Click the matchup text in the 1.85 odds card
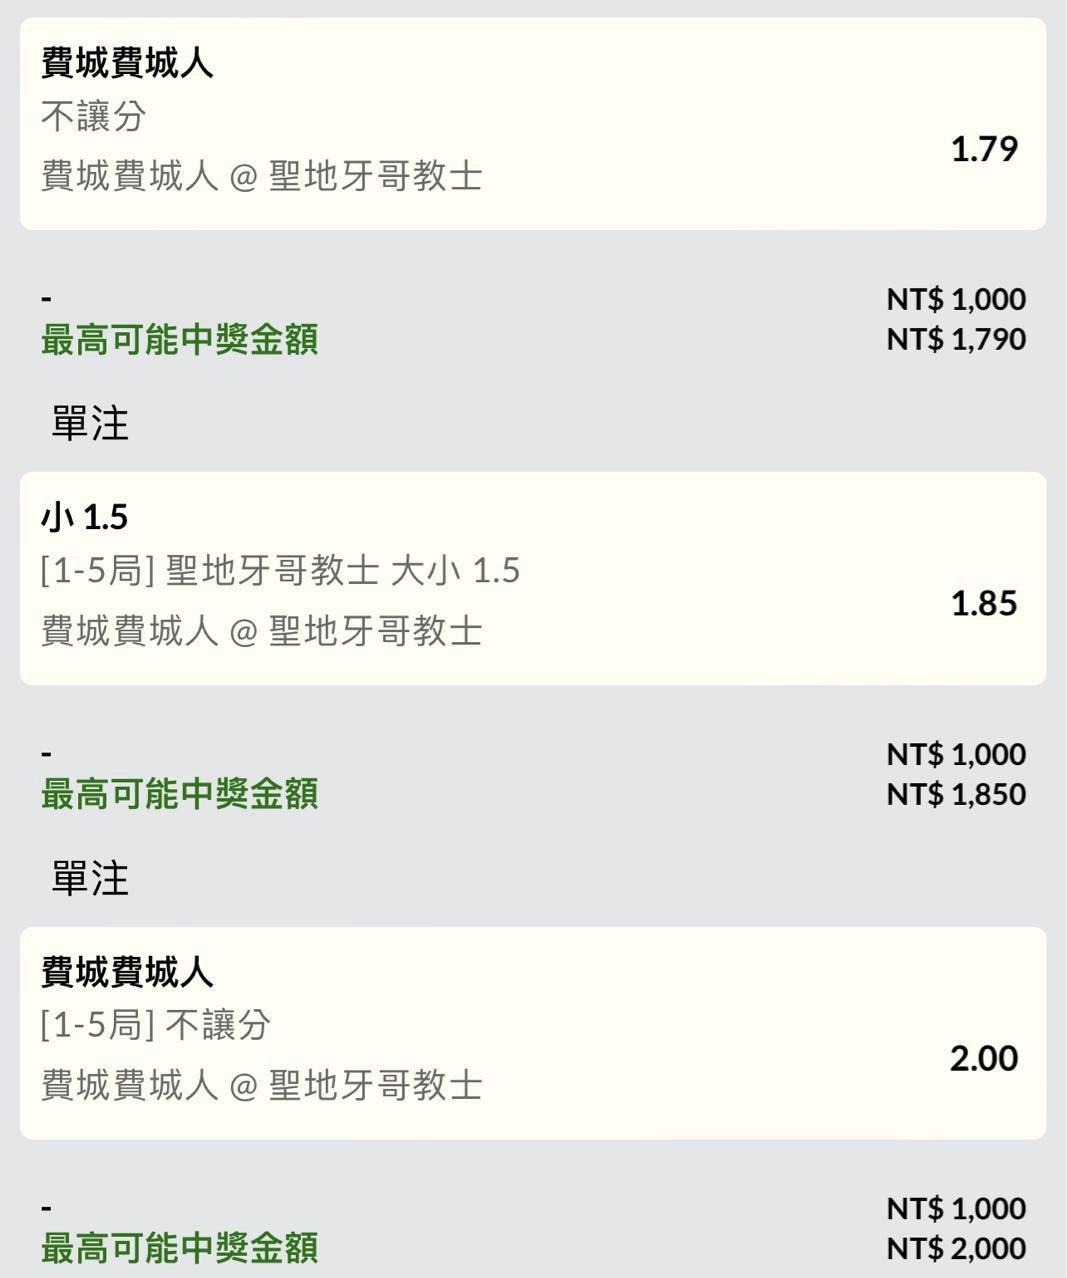This screenshot has height=1278, width=1067. [262, 631]
